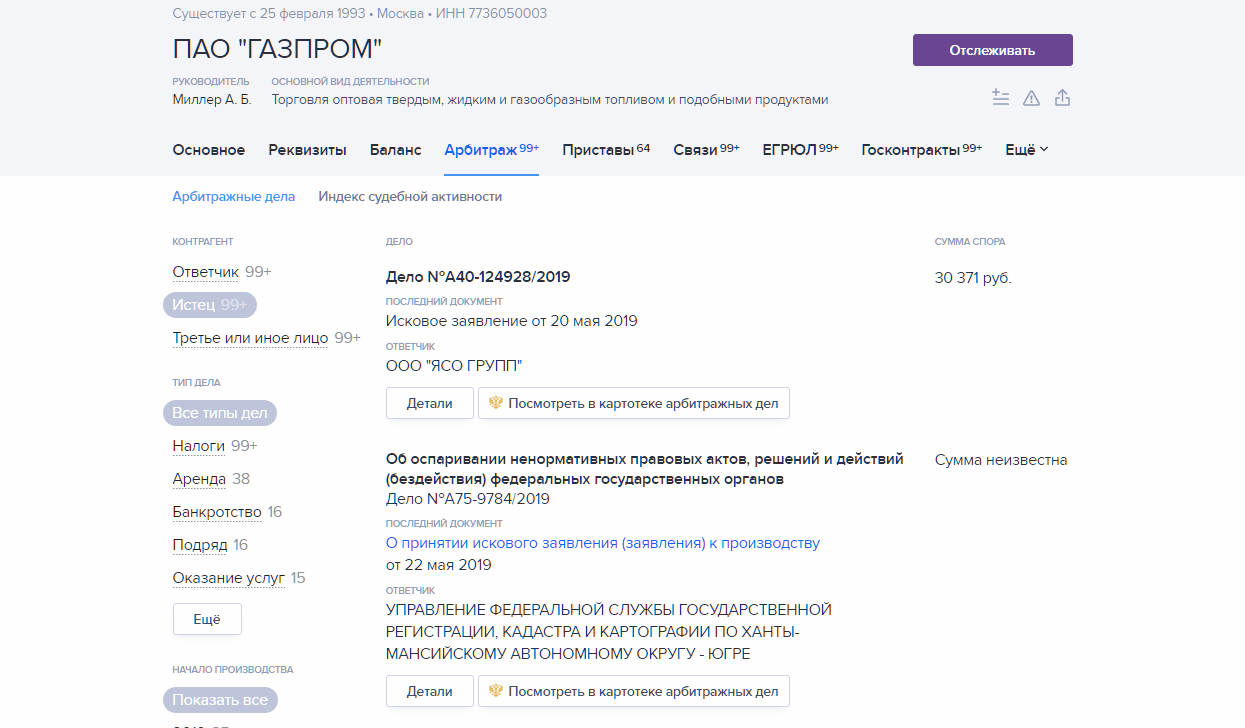The height and width of the screenshot is (728, 1245).
Task: Filter cases by Аренда
Action: [x=199, y=479]
